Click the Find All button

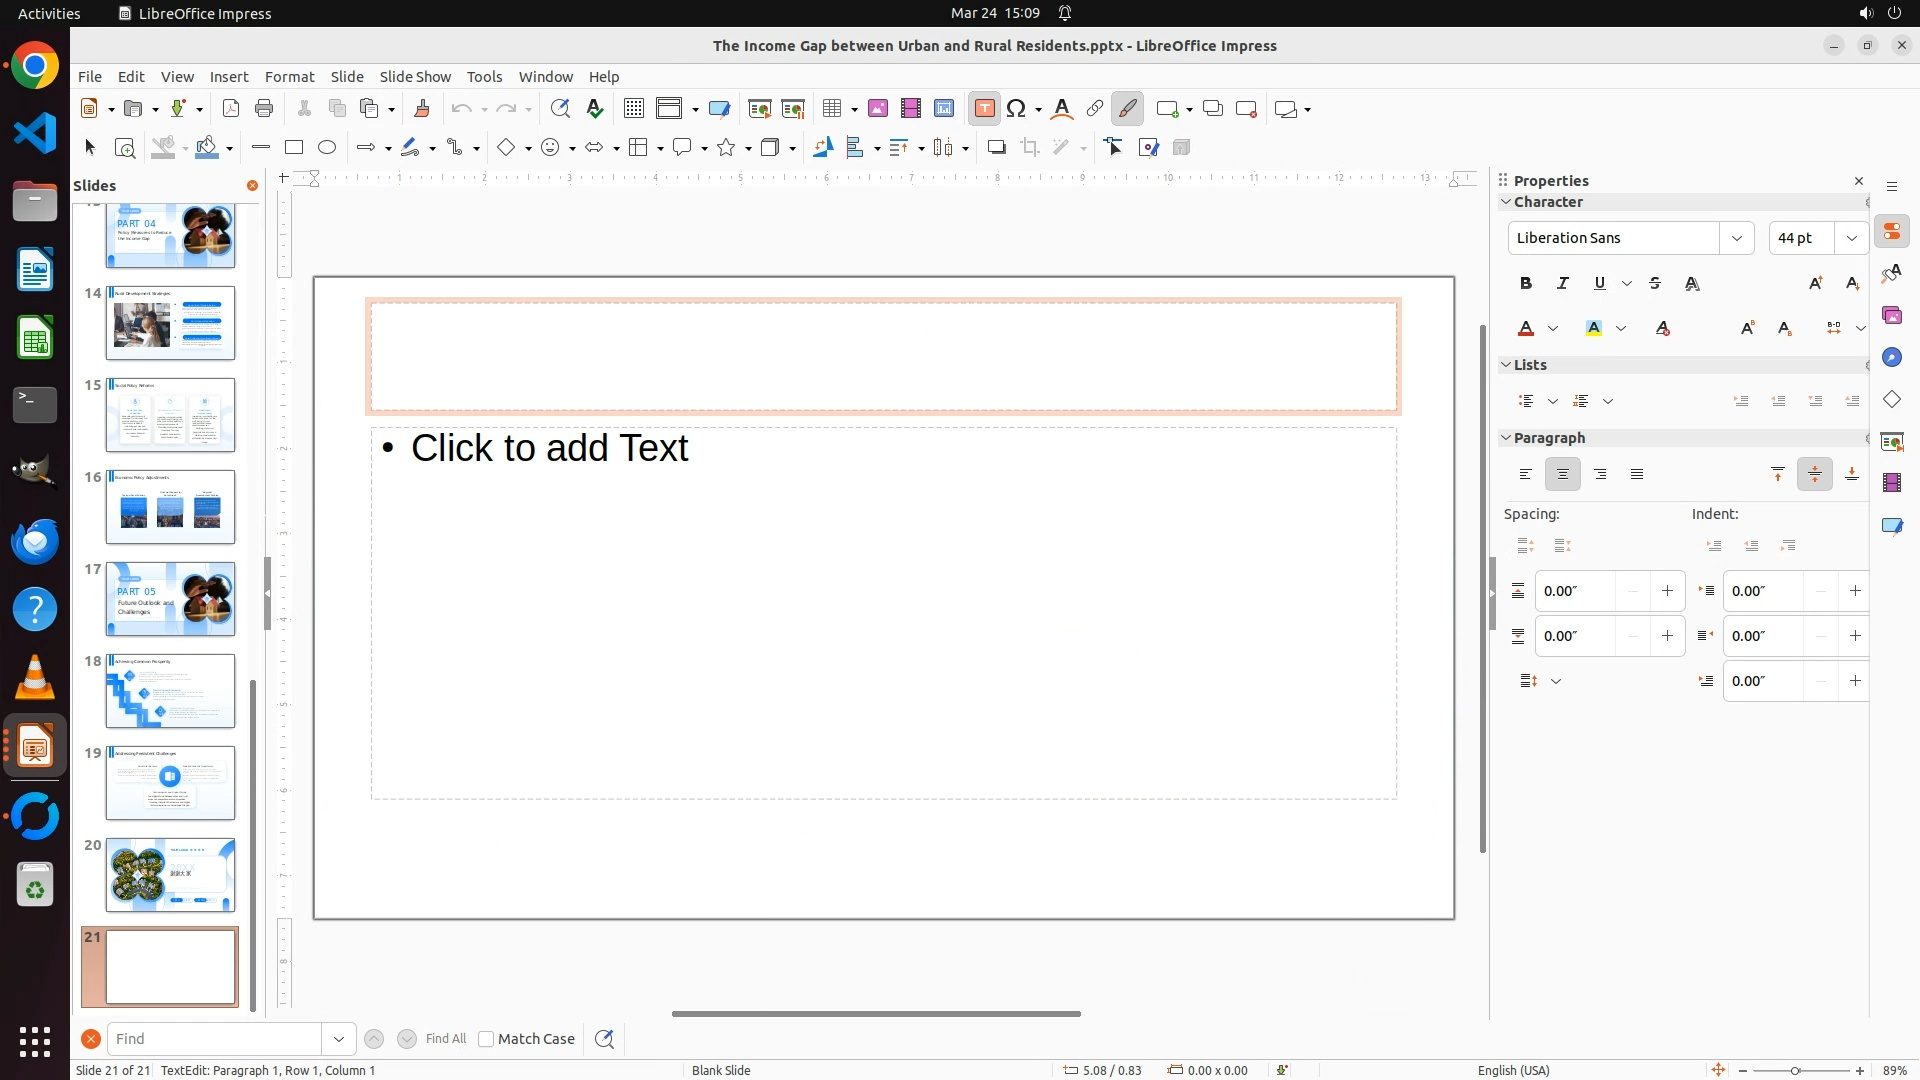tap(446, 1039)
